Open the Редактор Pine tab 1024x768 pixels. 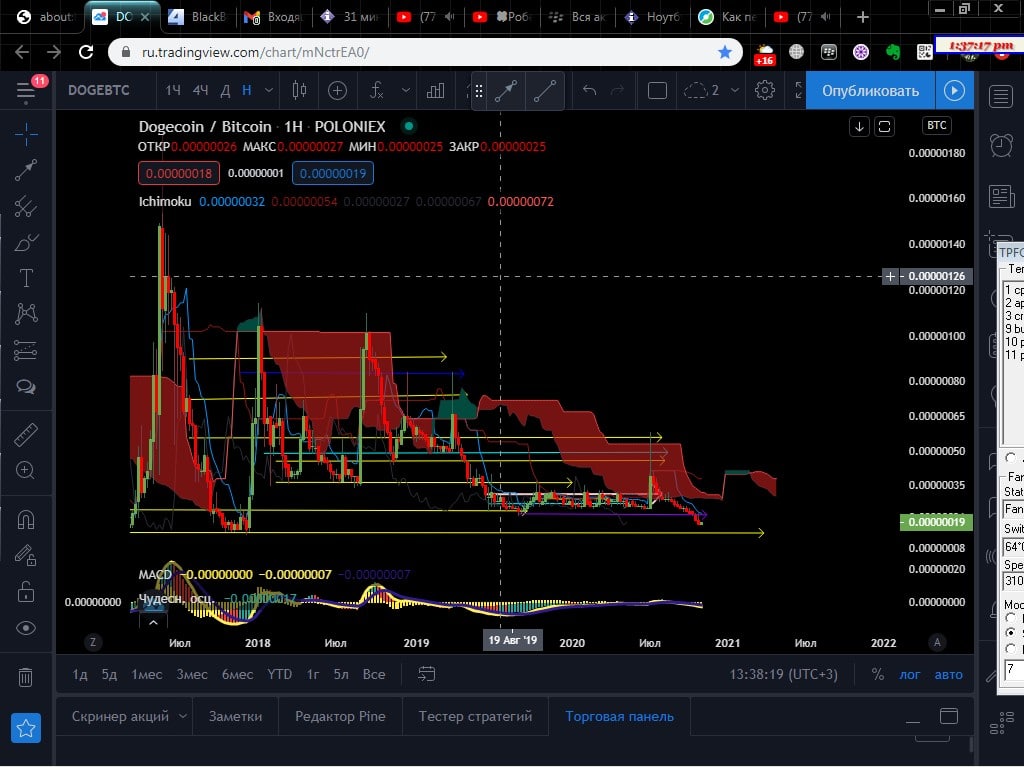click(340, 716)
